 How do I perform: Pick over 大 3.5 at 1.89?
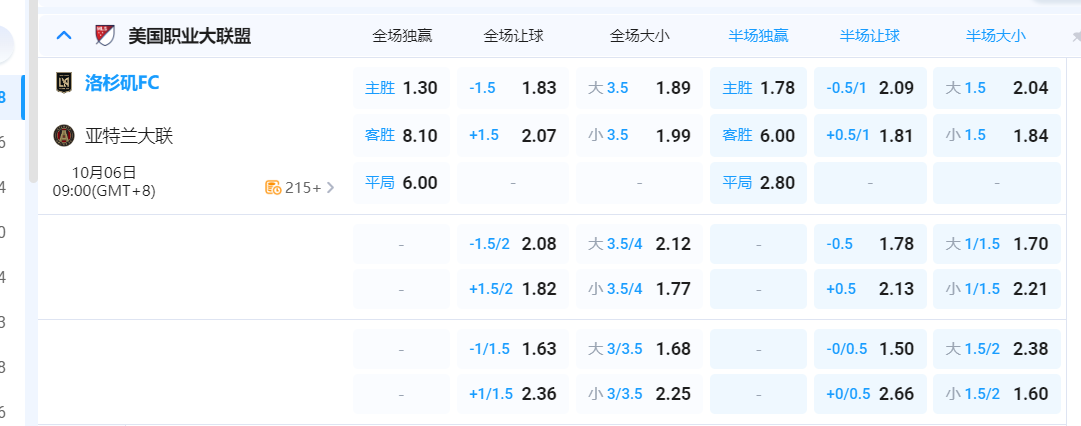(x=639, y=87)
